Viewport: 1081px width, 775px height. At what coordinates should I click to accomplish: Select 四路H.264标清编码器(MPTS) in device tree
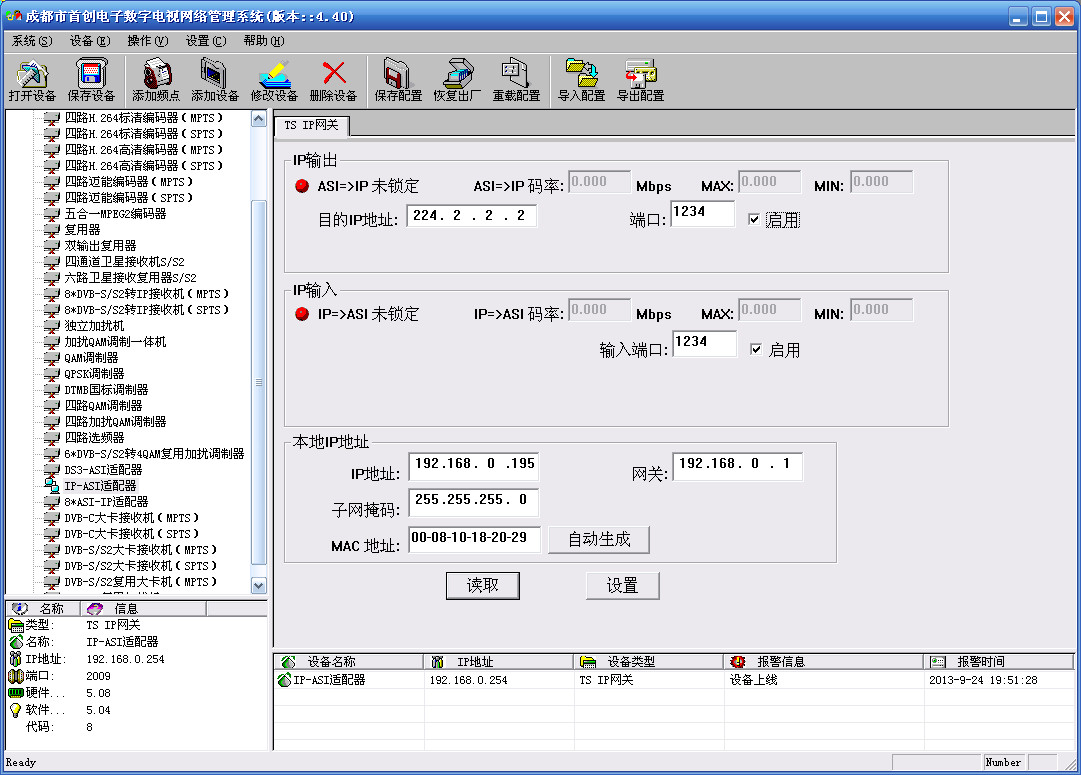click(143, 118)
